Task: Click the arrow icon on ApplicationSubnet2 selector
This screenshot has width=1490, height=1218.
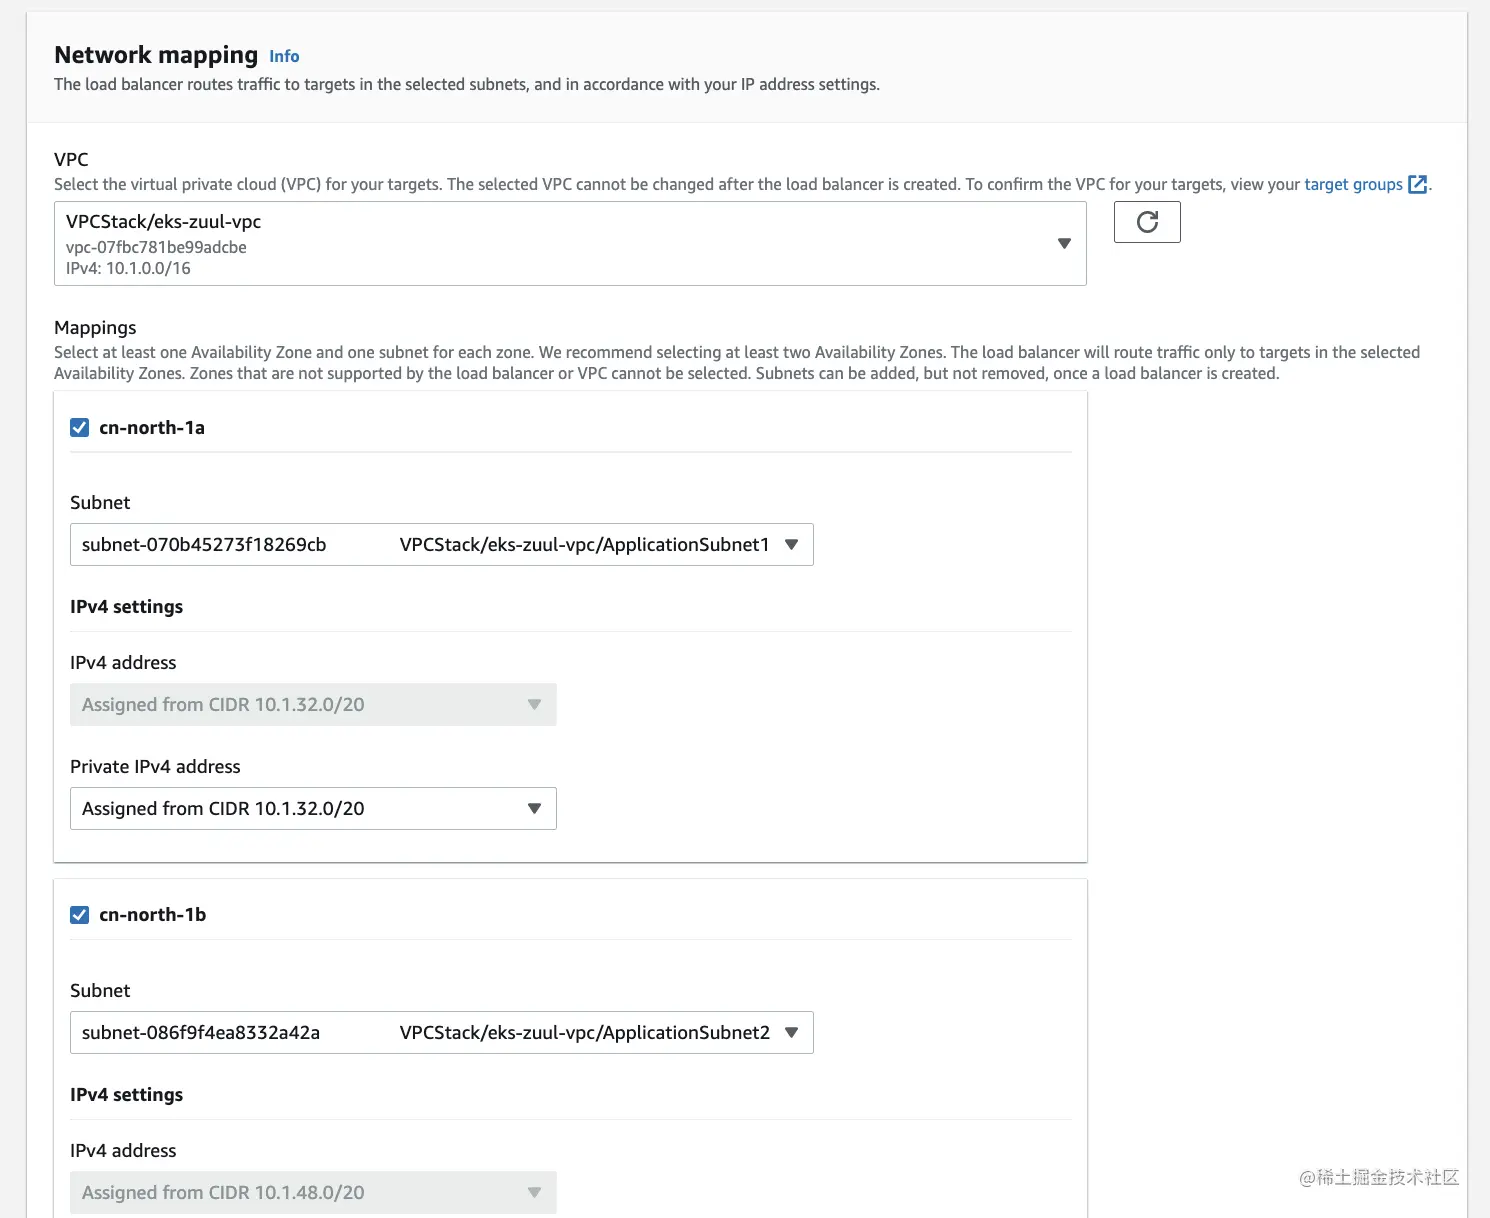Action: [x=791, y=1033]
